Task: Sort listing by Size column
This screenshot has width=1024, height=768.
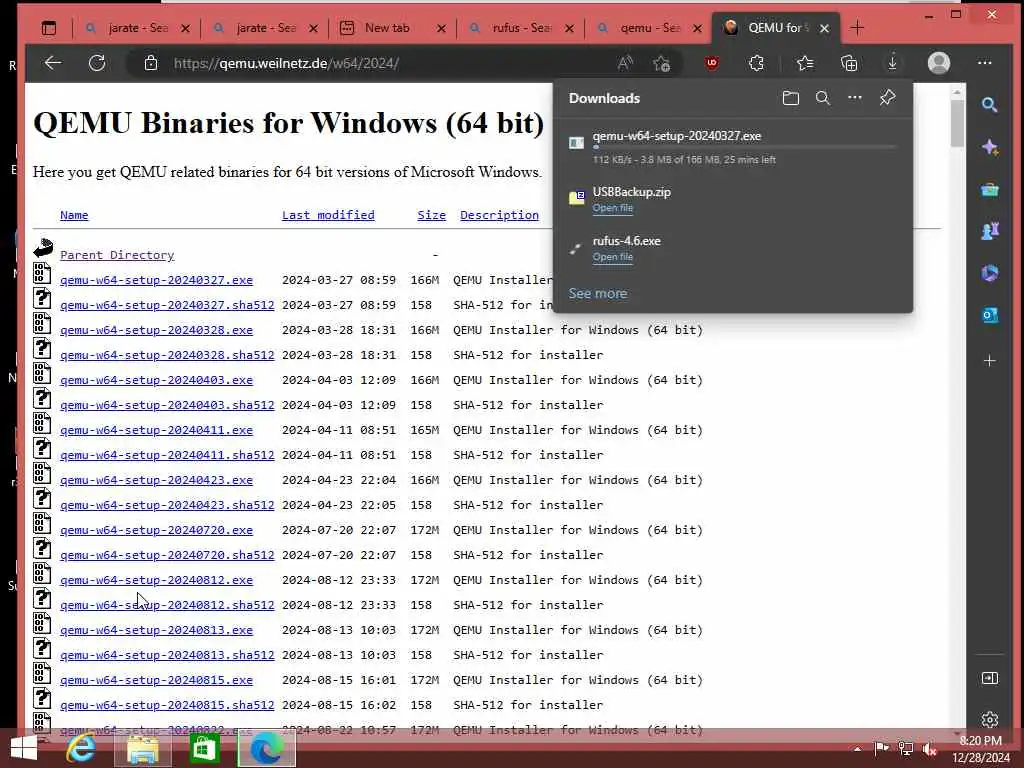Action: (432, 215)
